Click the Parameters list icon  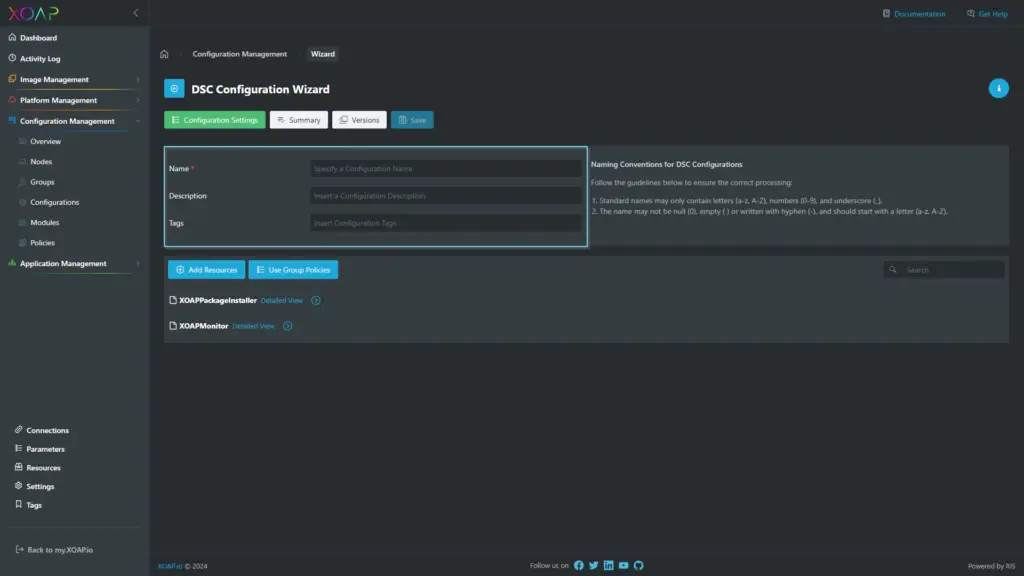pyautogui.click(x=18, y=449)
